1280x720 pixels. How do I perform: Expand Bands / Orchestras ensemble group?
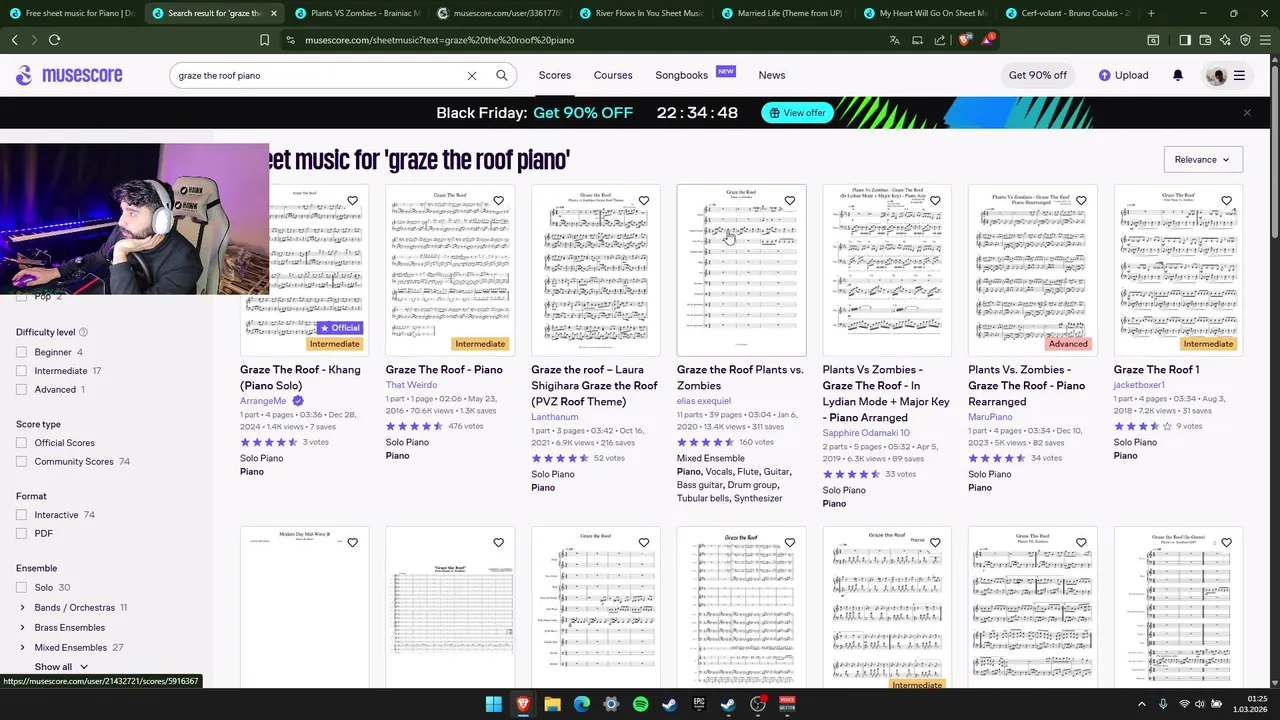click(x=22, y=608)
